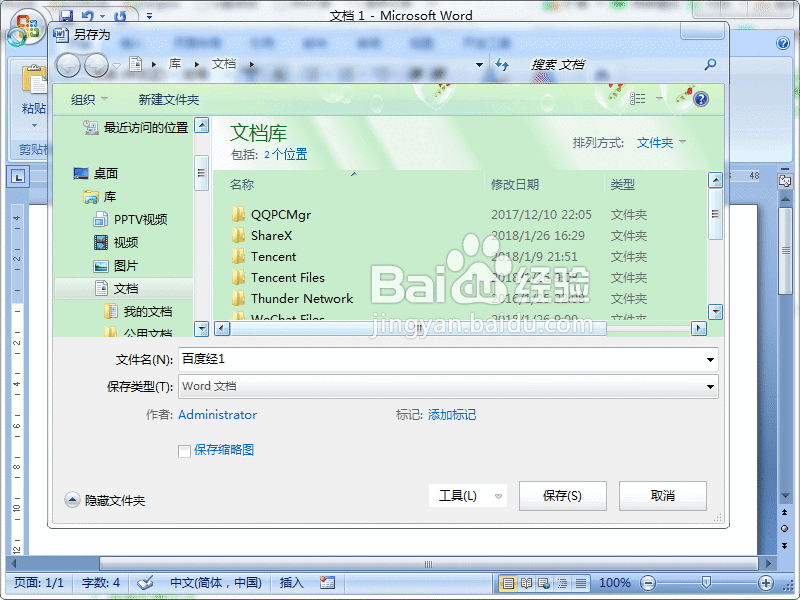Open the 文件名 dropdown arrow
This screenshot has height=600, width=800.
click(710, 360)
